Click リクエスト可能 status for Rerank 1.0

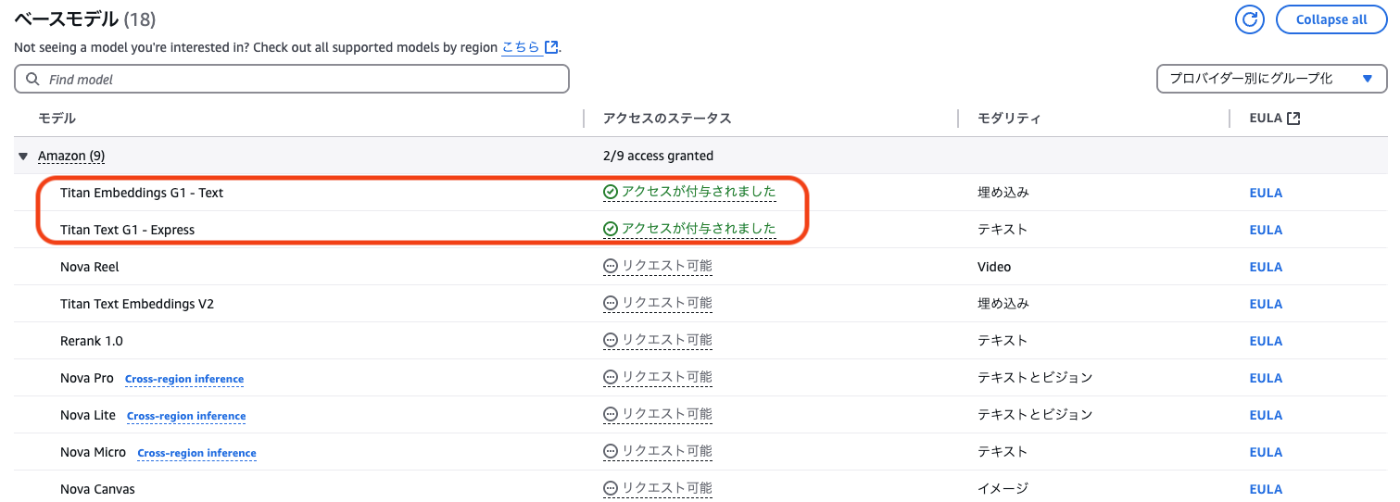pyautogui.click(x=657, y=340)
